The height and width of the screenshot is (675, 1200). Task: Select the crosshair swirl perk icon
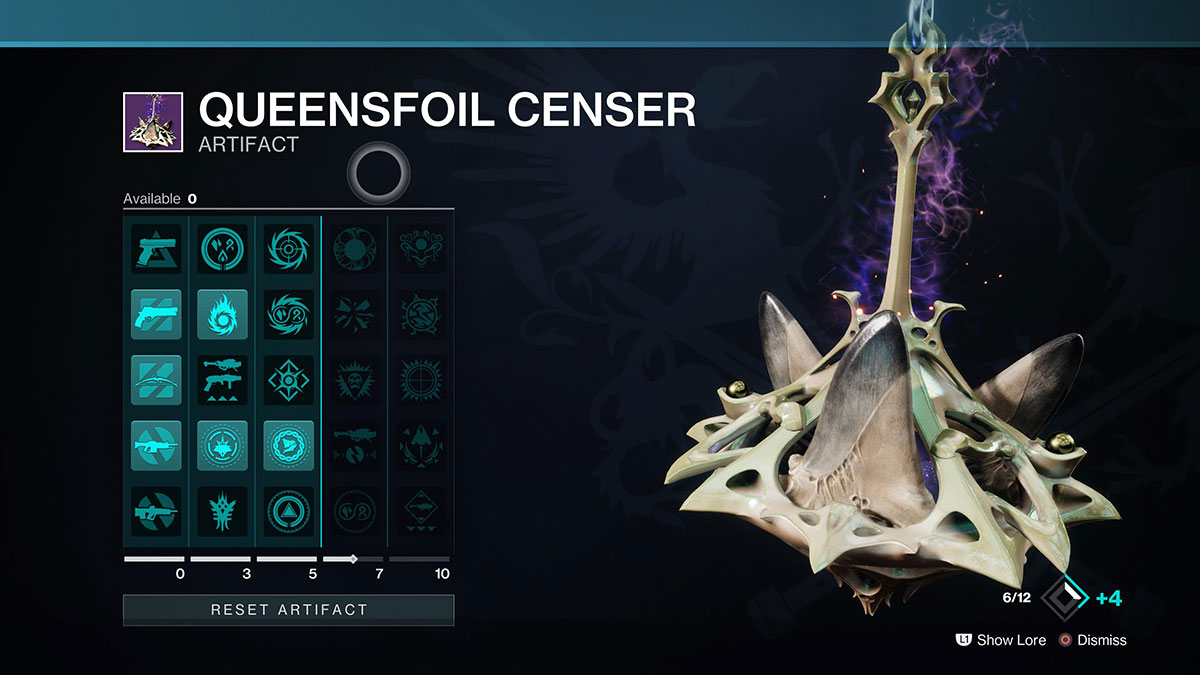288,249
